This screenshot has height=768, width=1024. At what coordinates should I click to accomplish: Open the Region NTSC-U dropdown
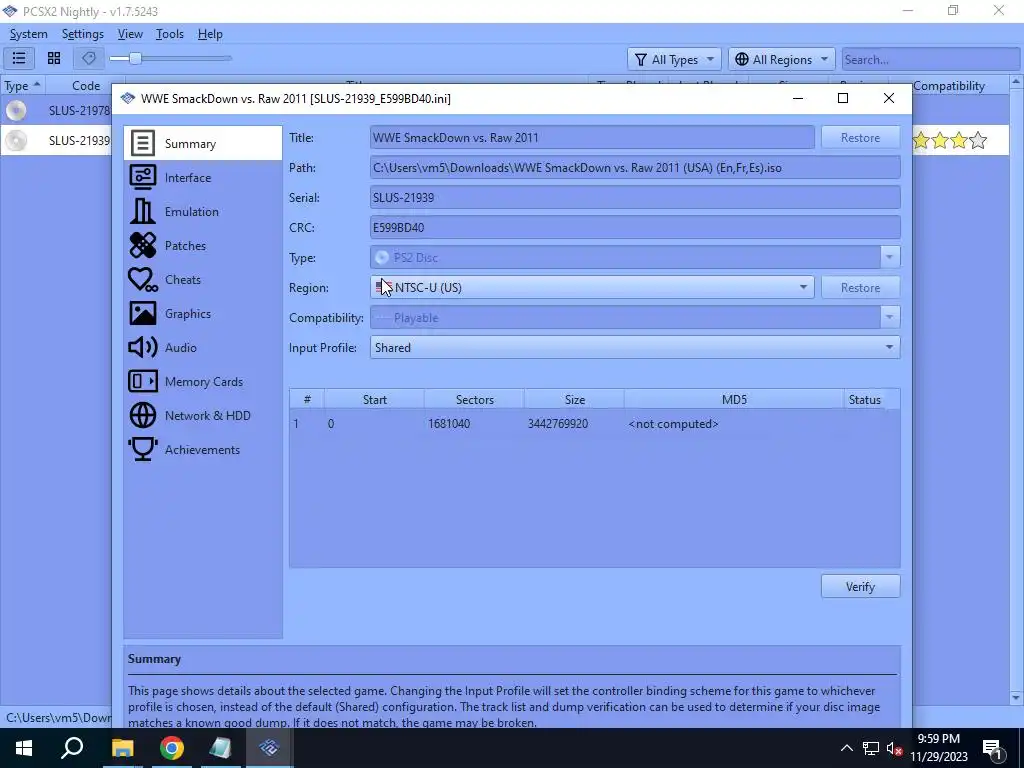(x=592, y=287)
